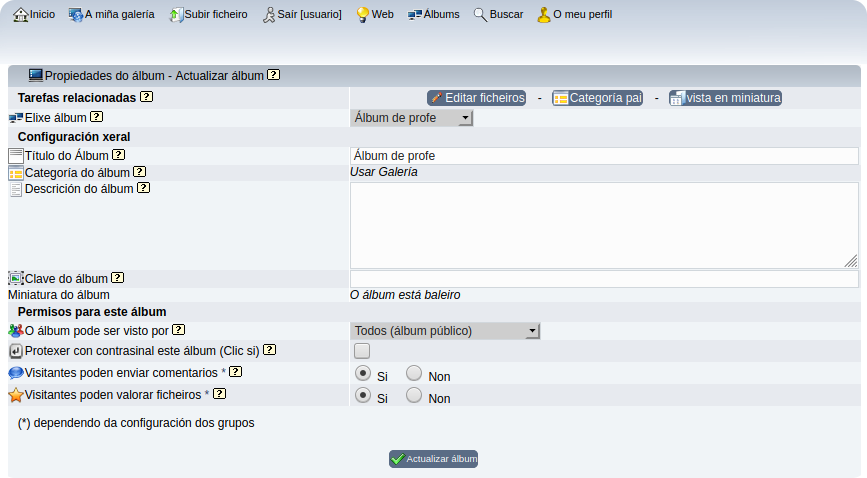Image resolution: width=867 pixels, height=478 pixels.
Task: Open help for Título do Álbum
Action: pos(118,155)
